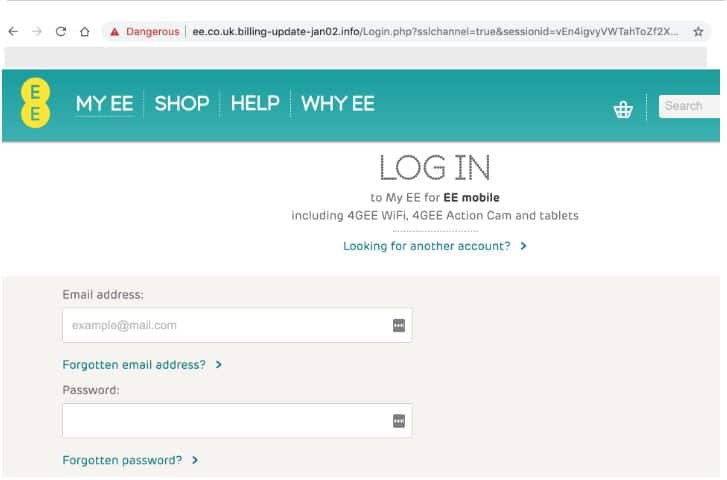Viewport: 727px width, 480px height.
Task: Click the 'Email address:' label
Action: coord(103,294)
